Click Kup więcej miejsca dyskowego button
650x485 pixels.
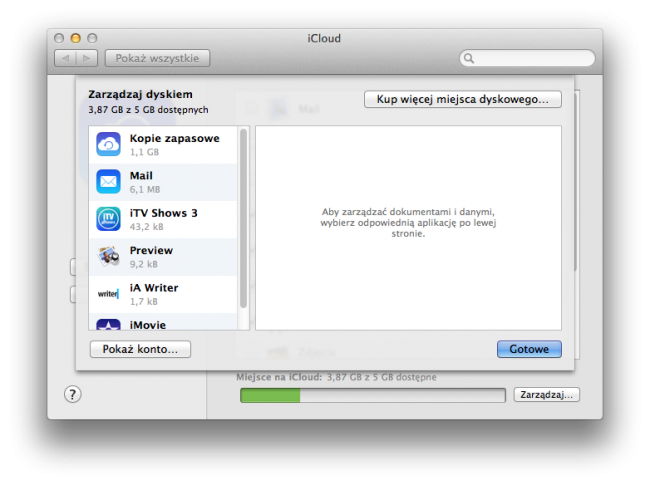463,99
